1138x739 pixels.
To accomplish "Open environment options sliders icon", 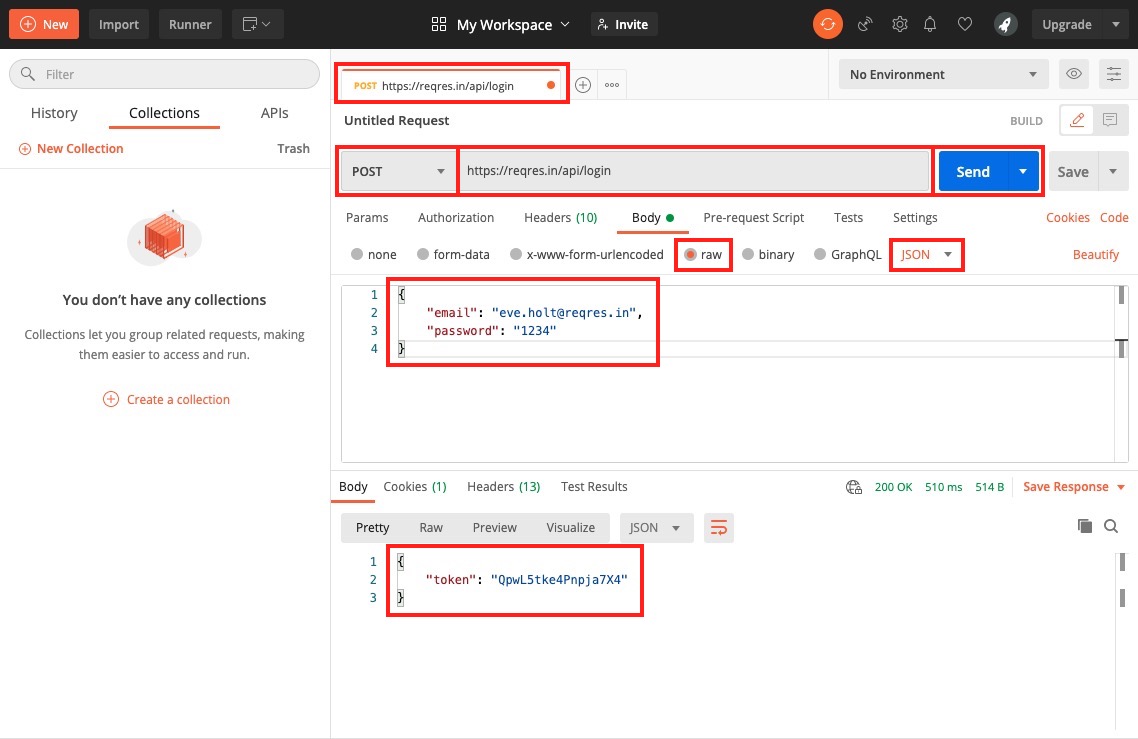I will (x=1114, y=74).
